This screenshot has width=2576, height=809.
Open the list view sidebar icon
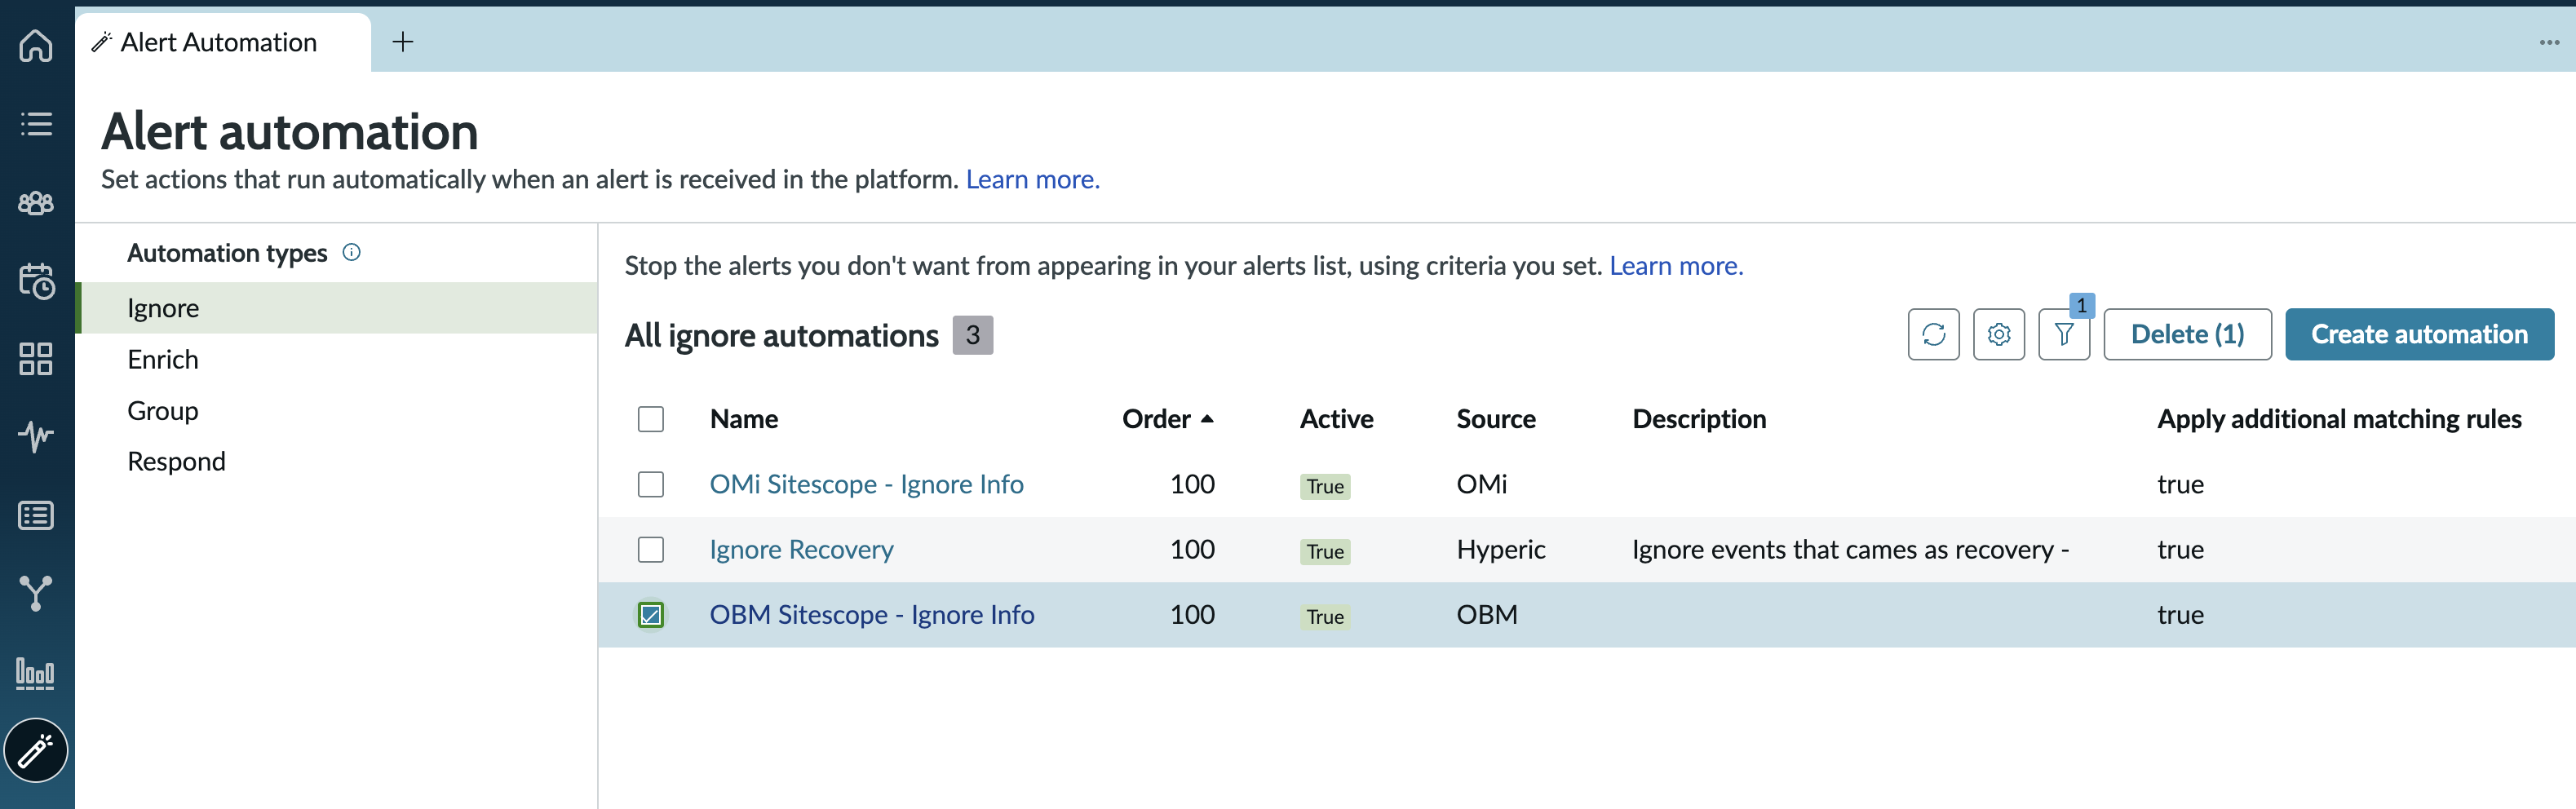[36, 124]
